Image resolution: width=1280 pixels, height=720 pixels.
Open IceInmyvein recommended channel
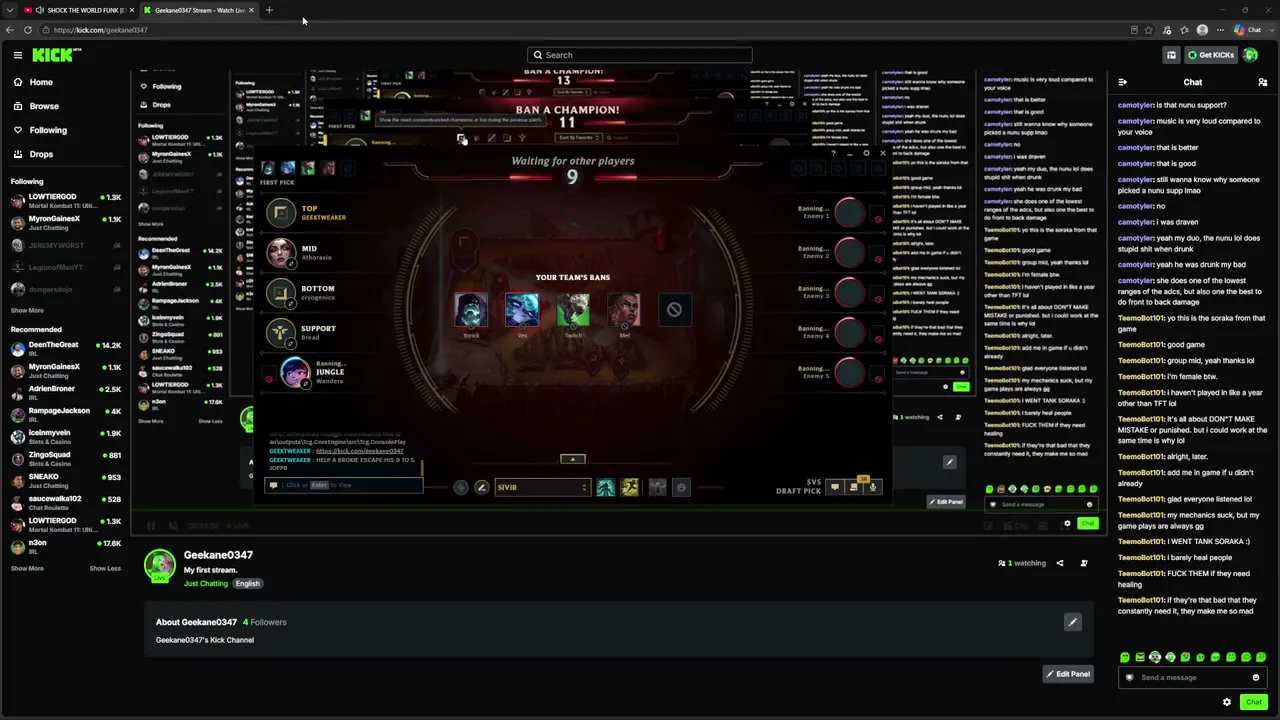[x=66, y=437]
